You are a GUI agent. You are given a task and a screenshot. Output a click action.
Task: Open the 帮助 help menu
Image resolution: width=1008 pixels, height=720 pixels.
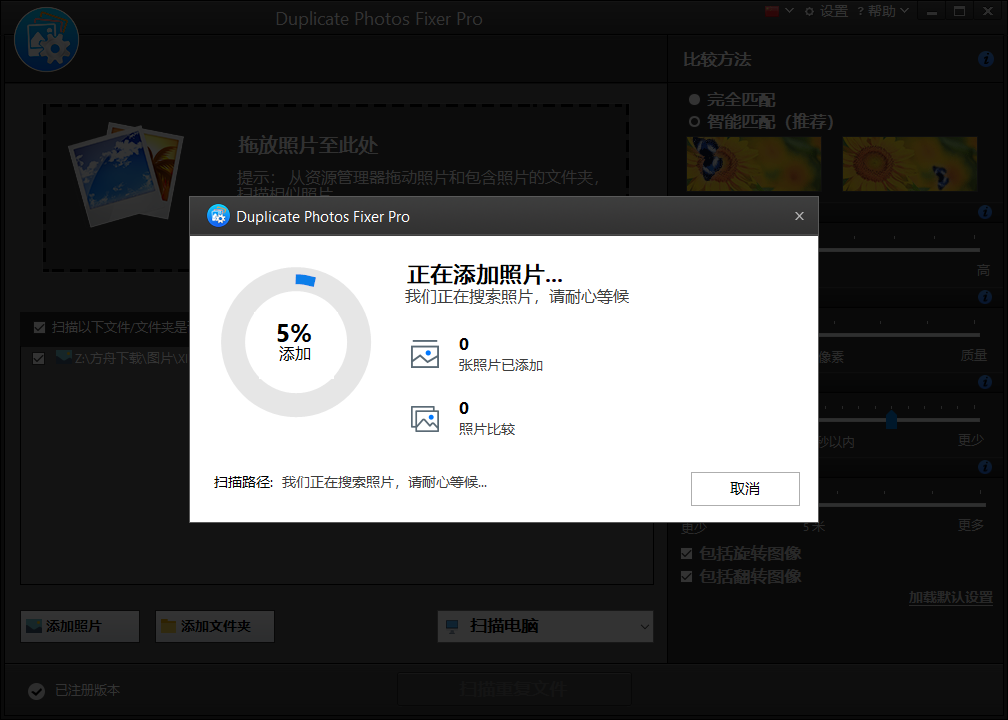click(x=882, y=11)
